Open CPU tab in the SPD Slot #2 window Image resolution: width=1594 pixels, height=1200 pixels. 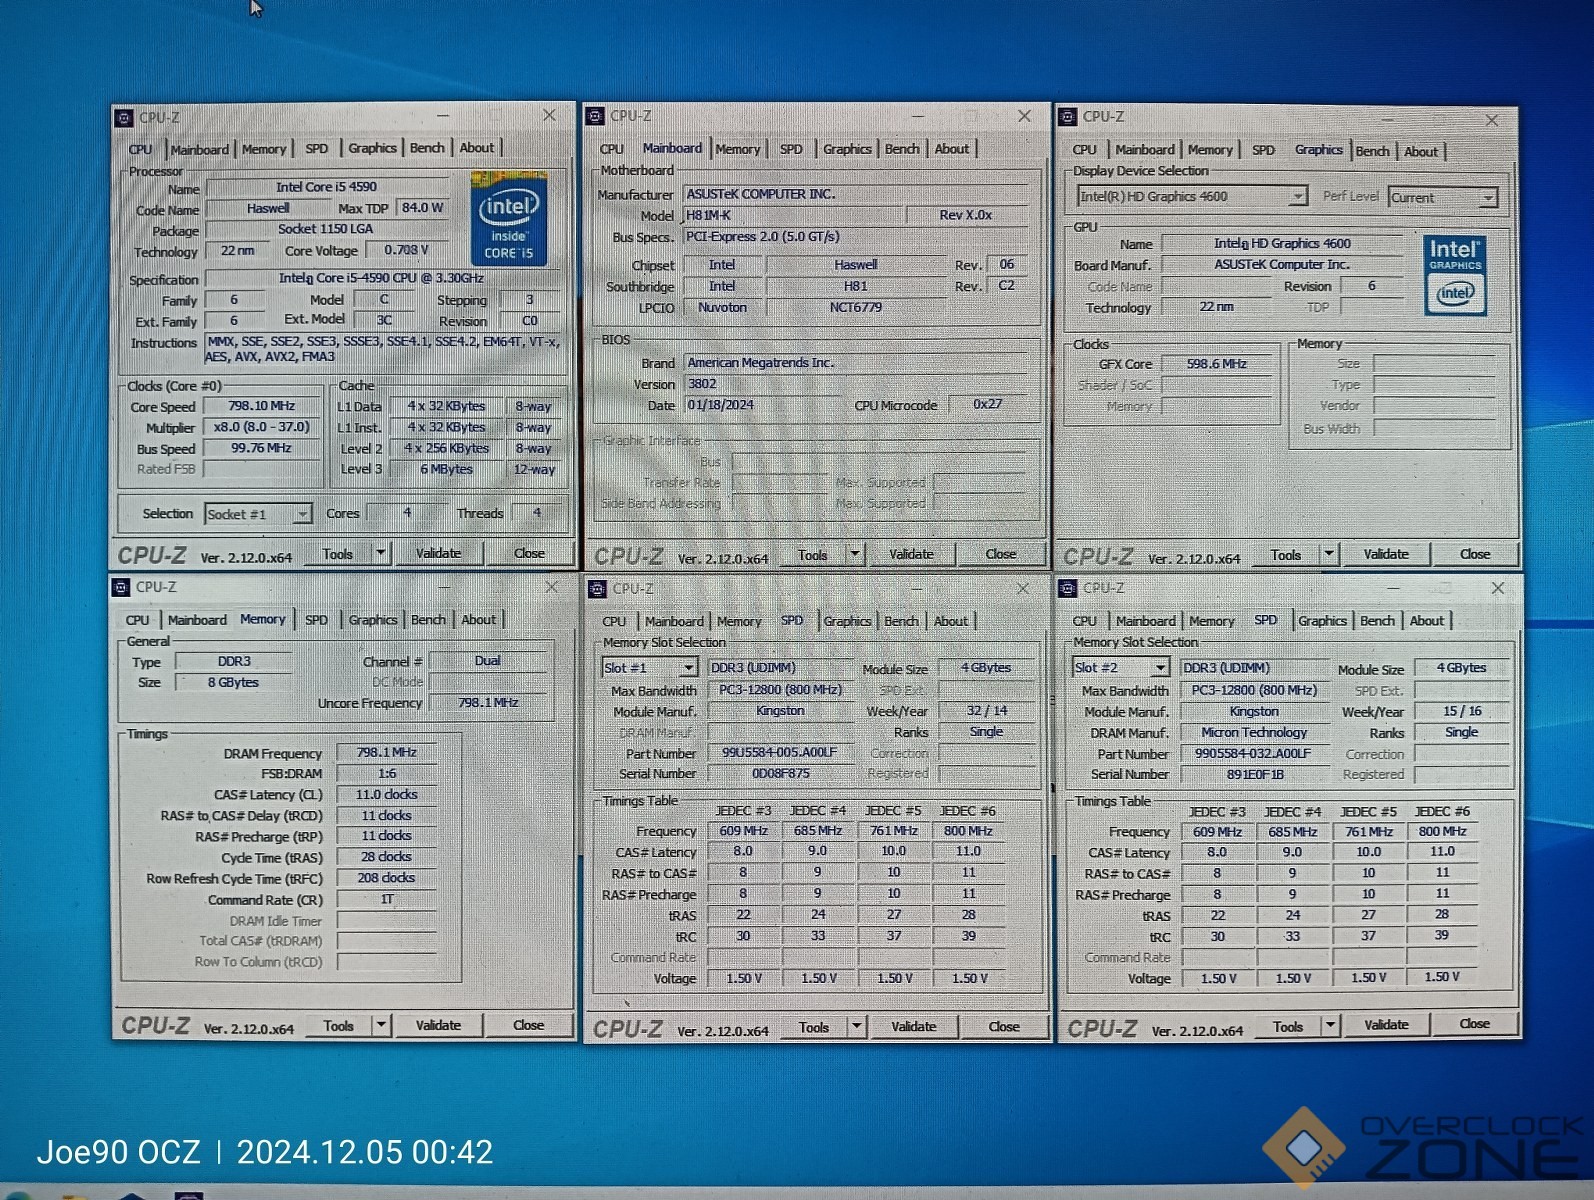point(1085,621)
